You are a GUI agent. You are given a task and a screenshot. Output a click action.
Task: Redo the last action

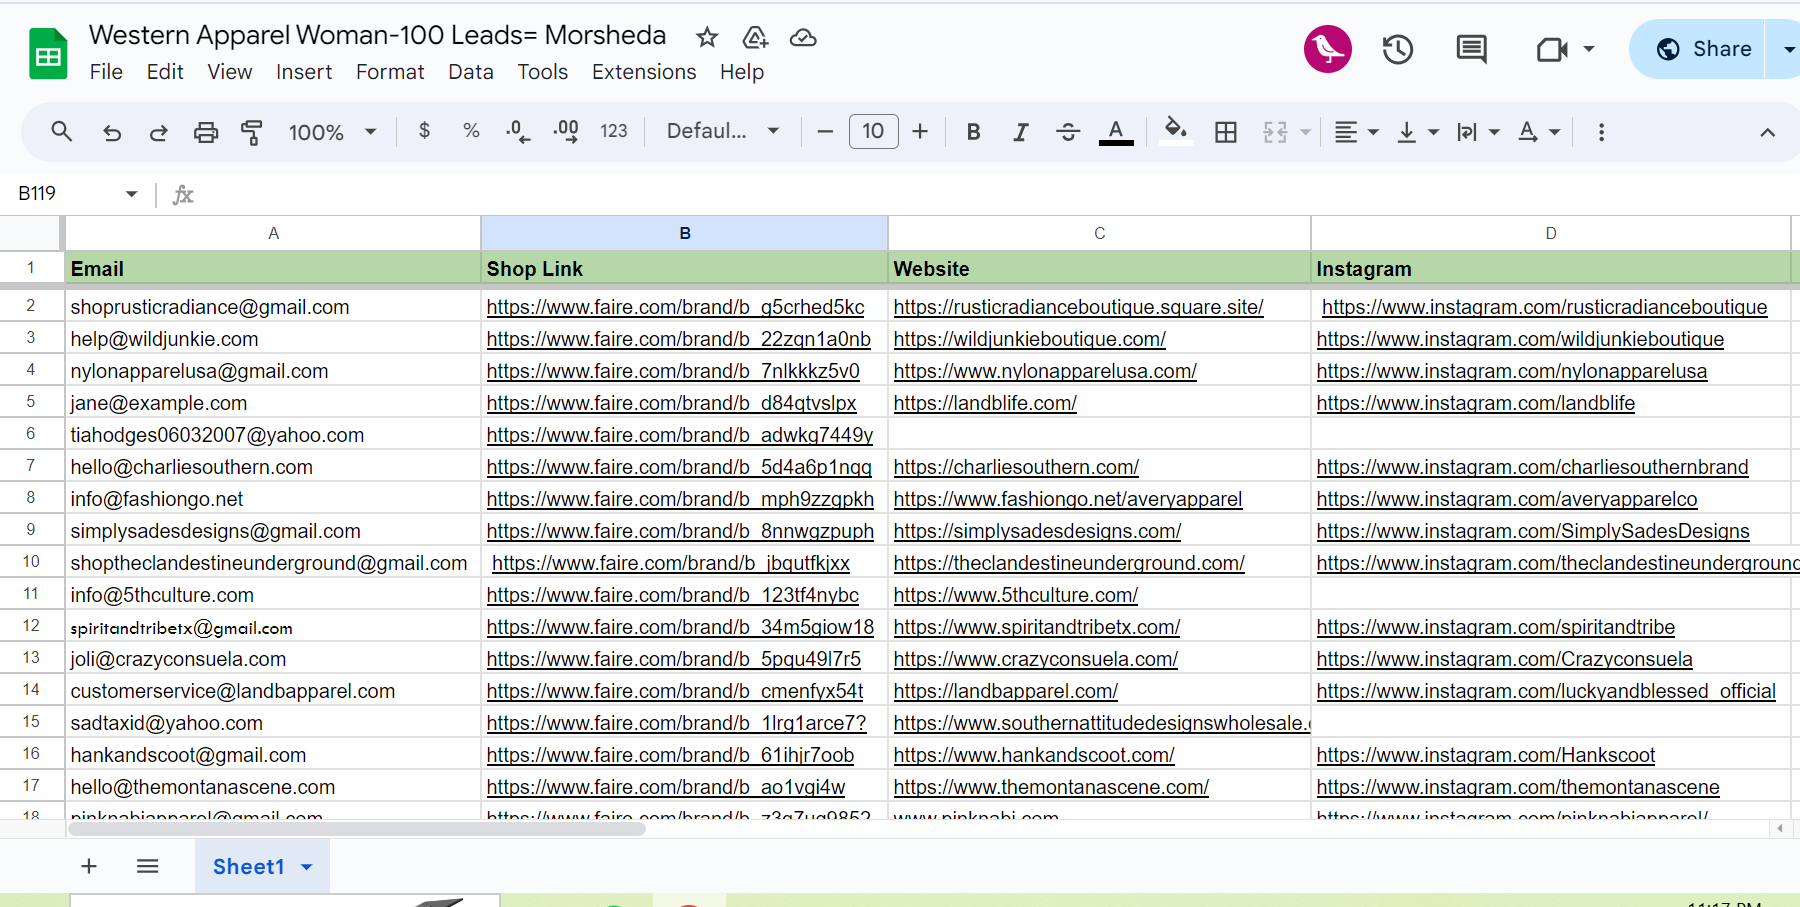coord(158,132)
